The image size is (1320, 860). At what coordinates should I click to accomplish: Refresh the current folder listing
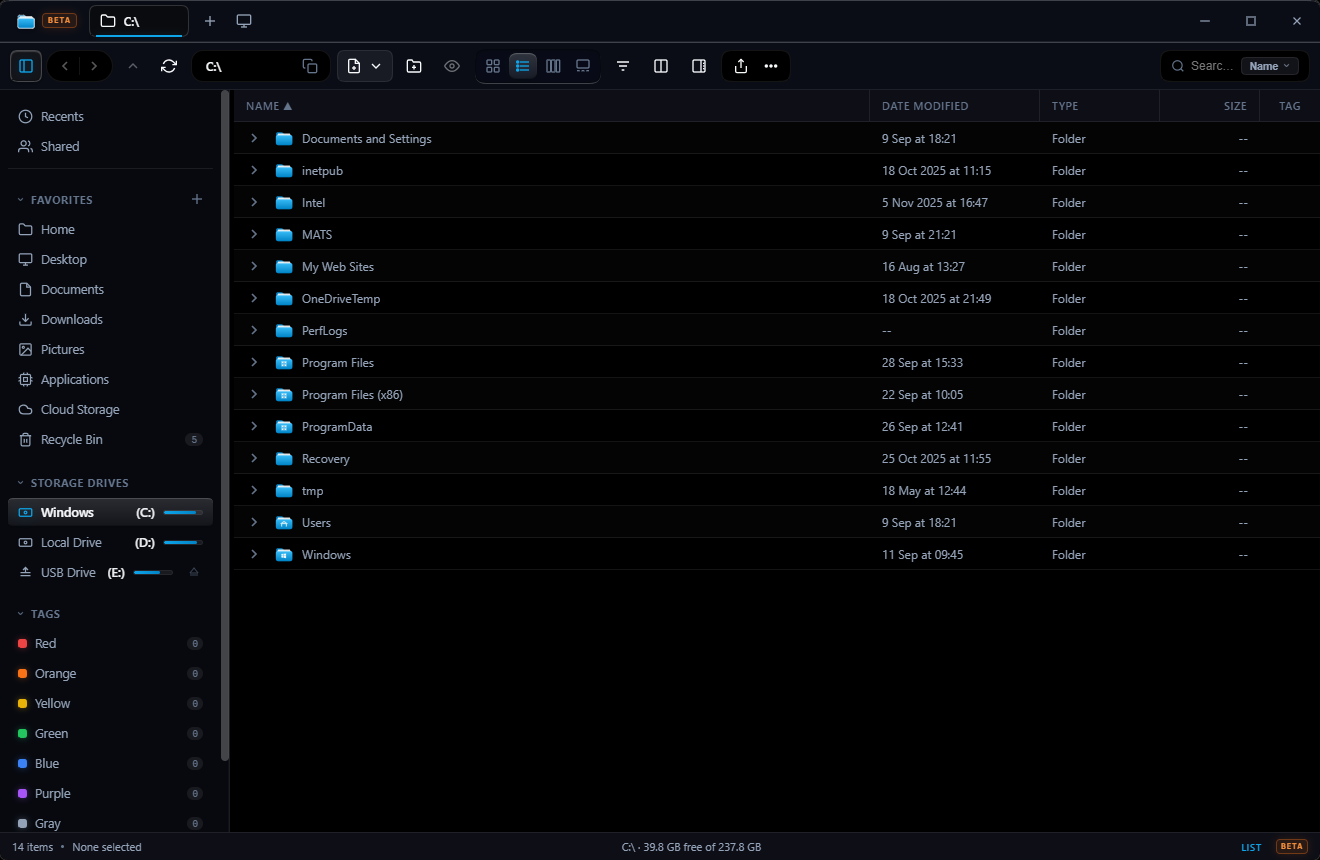[x=169, y=66]
